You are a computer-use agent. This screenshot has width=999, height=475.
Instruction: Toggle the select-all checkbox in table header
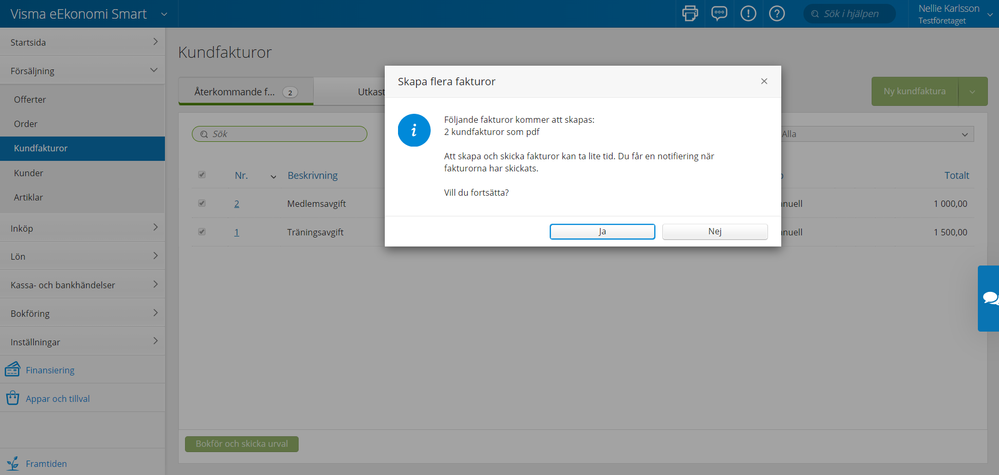[202, 175]
